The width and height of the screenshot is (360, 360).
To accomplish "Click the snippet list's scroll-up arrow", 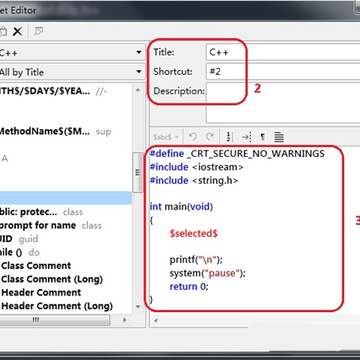I will point(138,90).
